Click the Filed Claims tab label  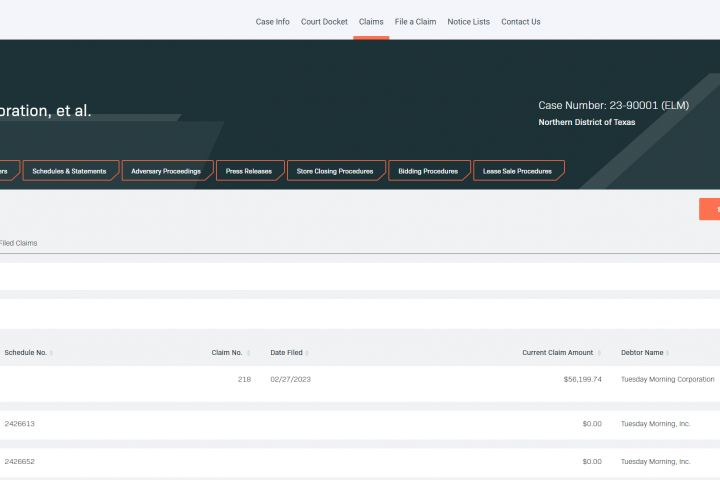[x=18, y=243]
